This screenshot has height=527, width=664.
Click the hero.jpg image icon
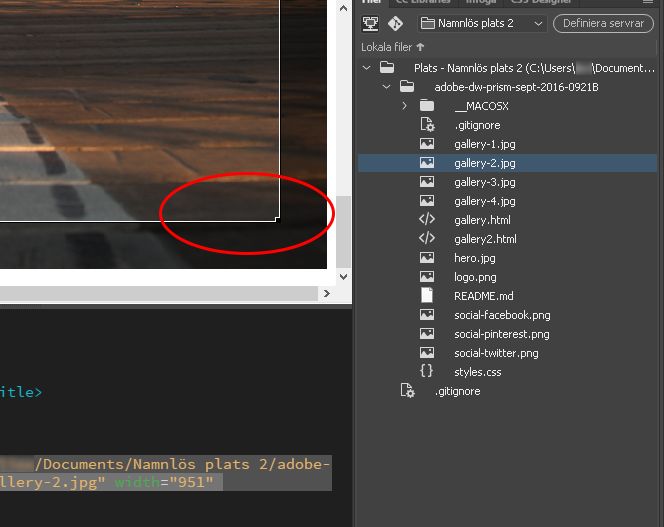427,258
